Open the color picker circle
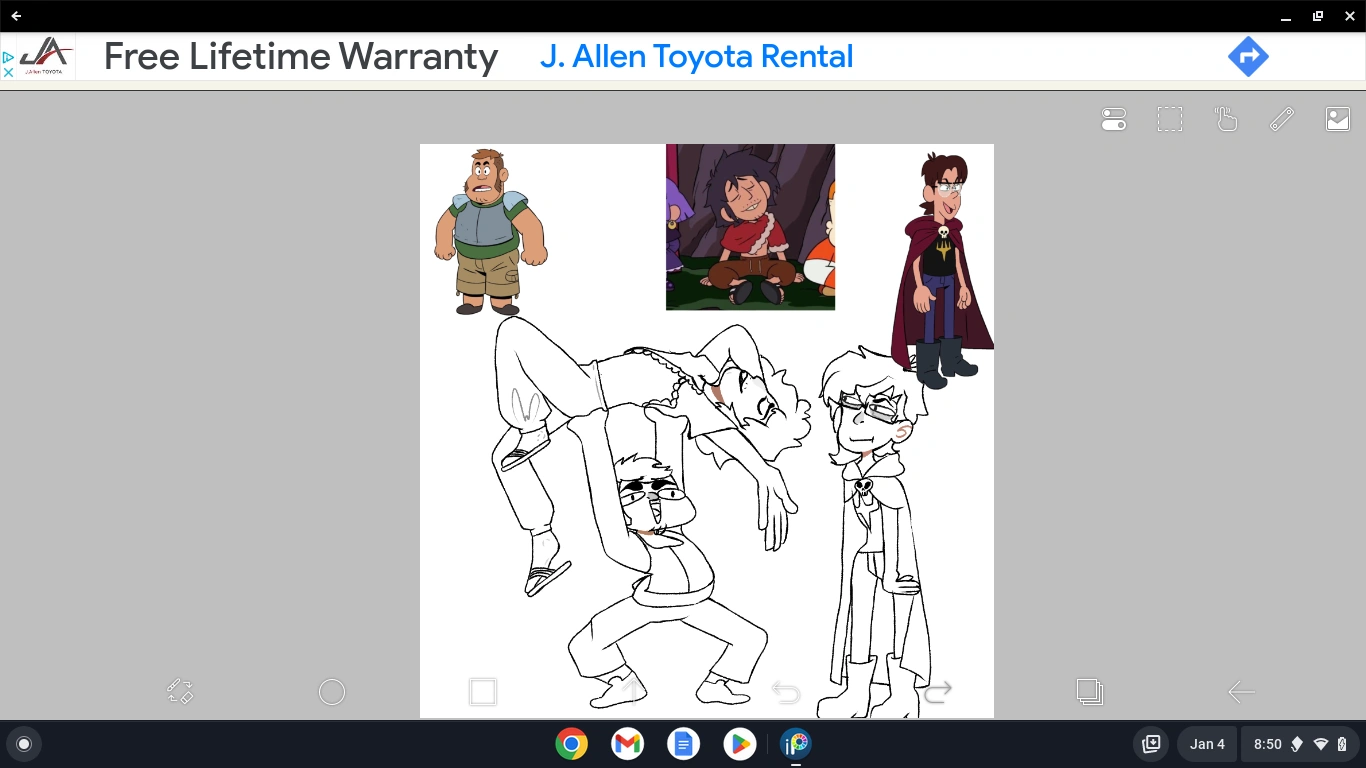Image resolution: width=1366 pixels, height=768 pixels. tap(331, 691)
